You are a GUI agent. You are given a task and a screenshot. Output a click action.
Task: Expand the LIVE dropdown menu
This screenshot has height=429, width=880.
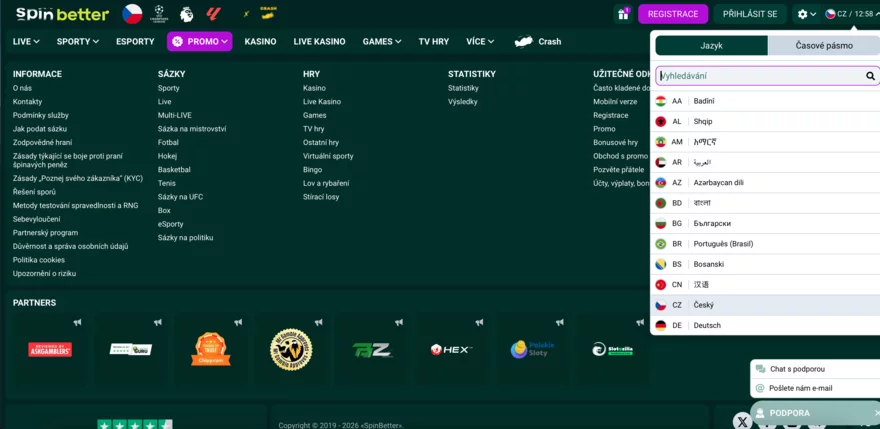click(26, 42)
